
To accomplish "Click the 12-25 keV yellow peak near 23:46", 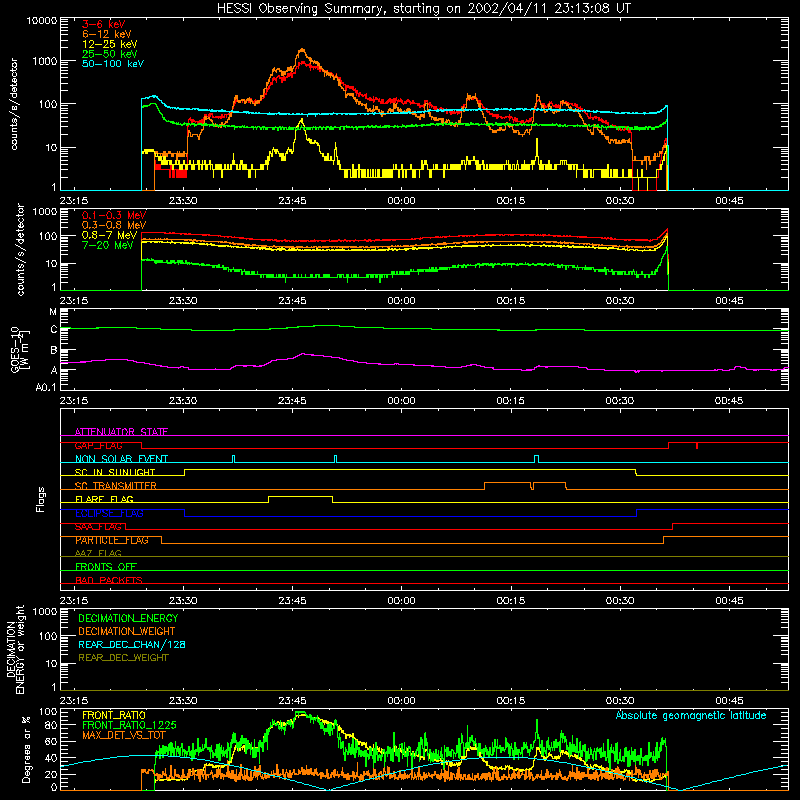I will 302,121.
